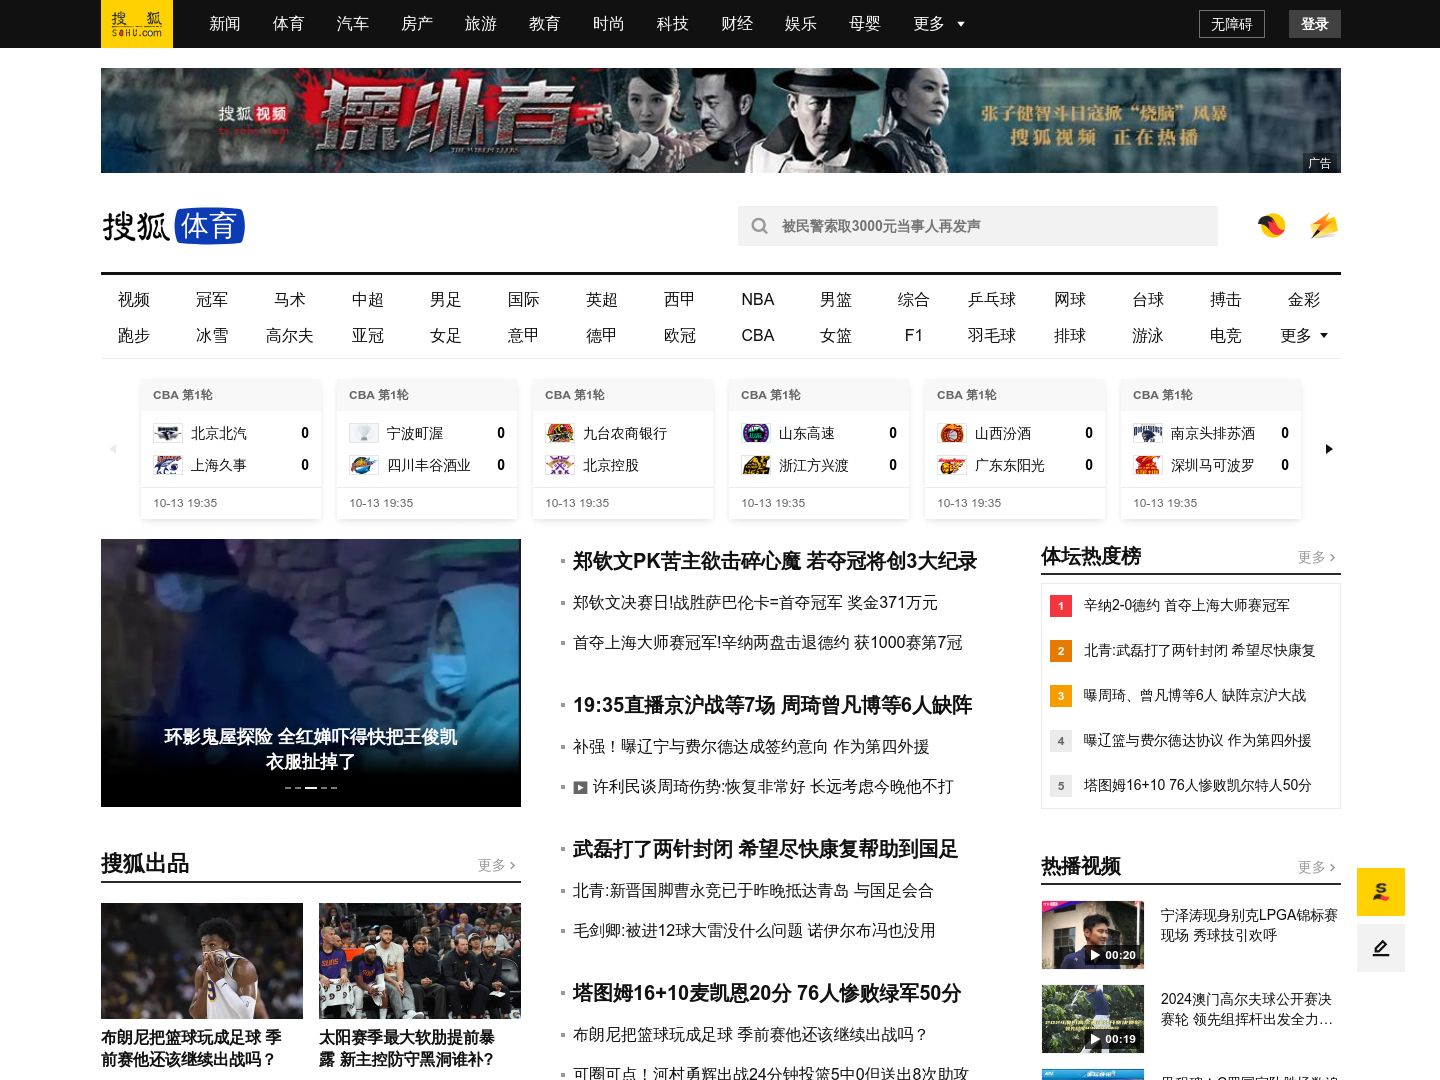Click the search magnifier icon

pyautogui.click(x=760, y=226)
